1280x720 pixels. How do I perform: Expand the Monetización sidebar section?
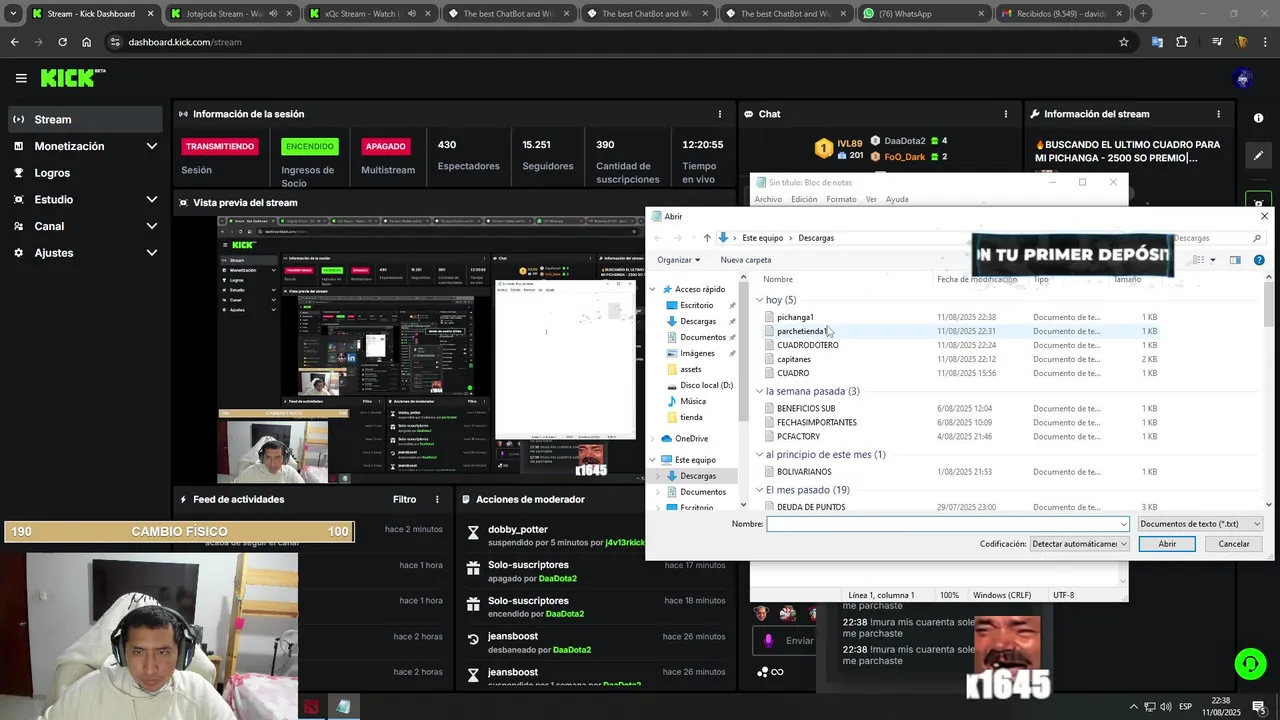[x=152, y=146]
